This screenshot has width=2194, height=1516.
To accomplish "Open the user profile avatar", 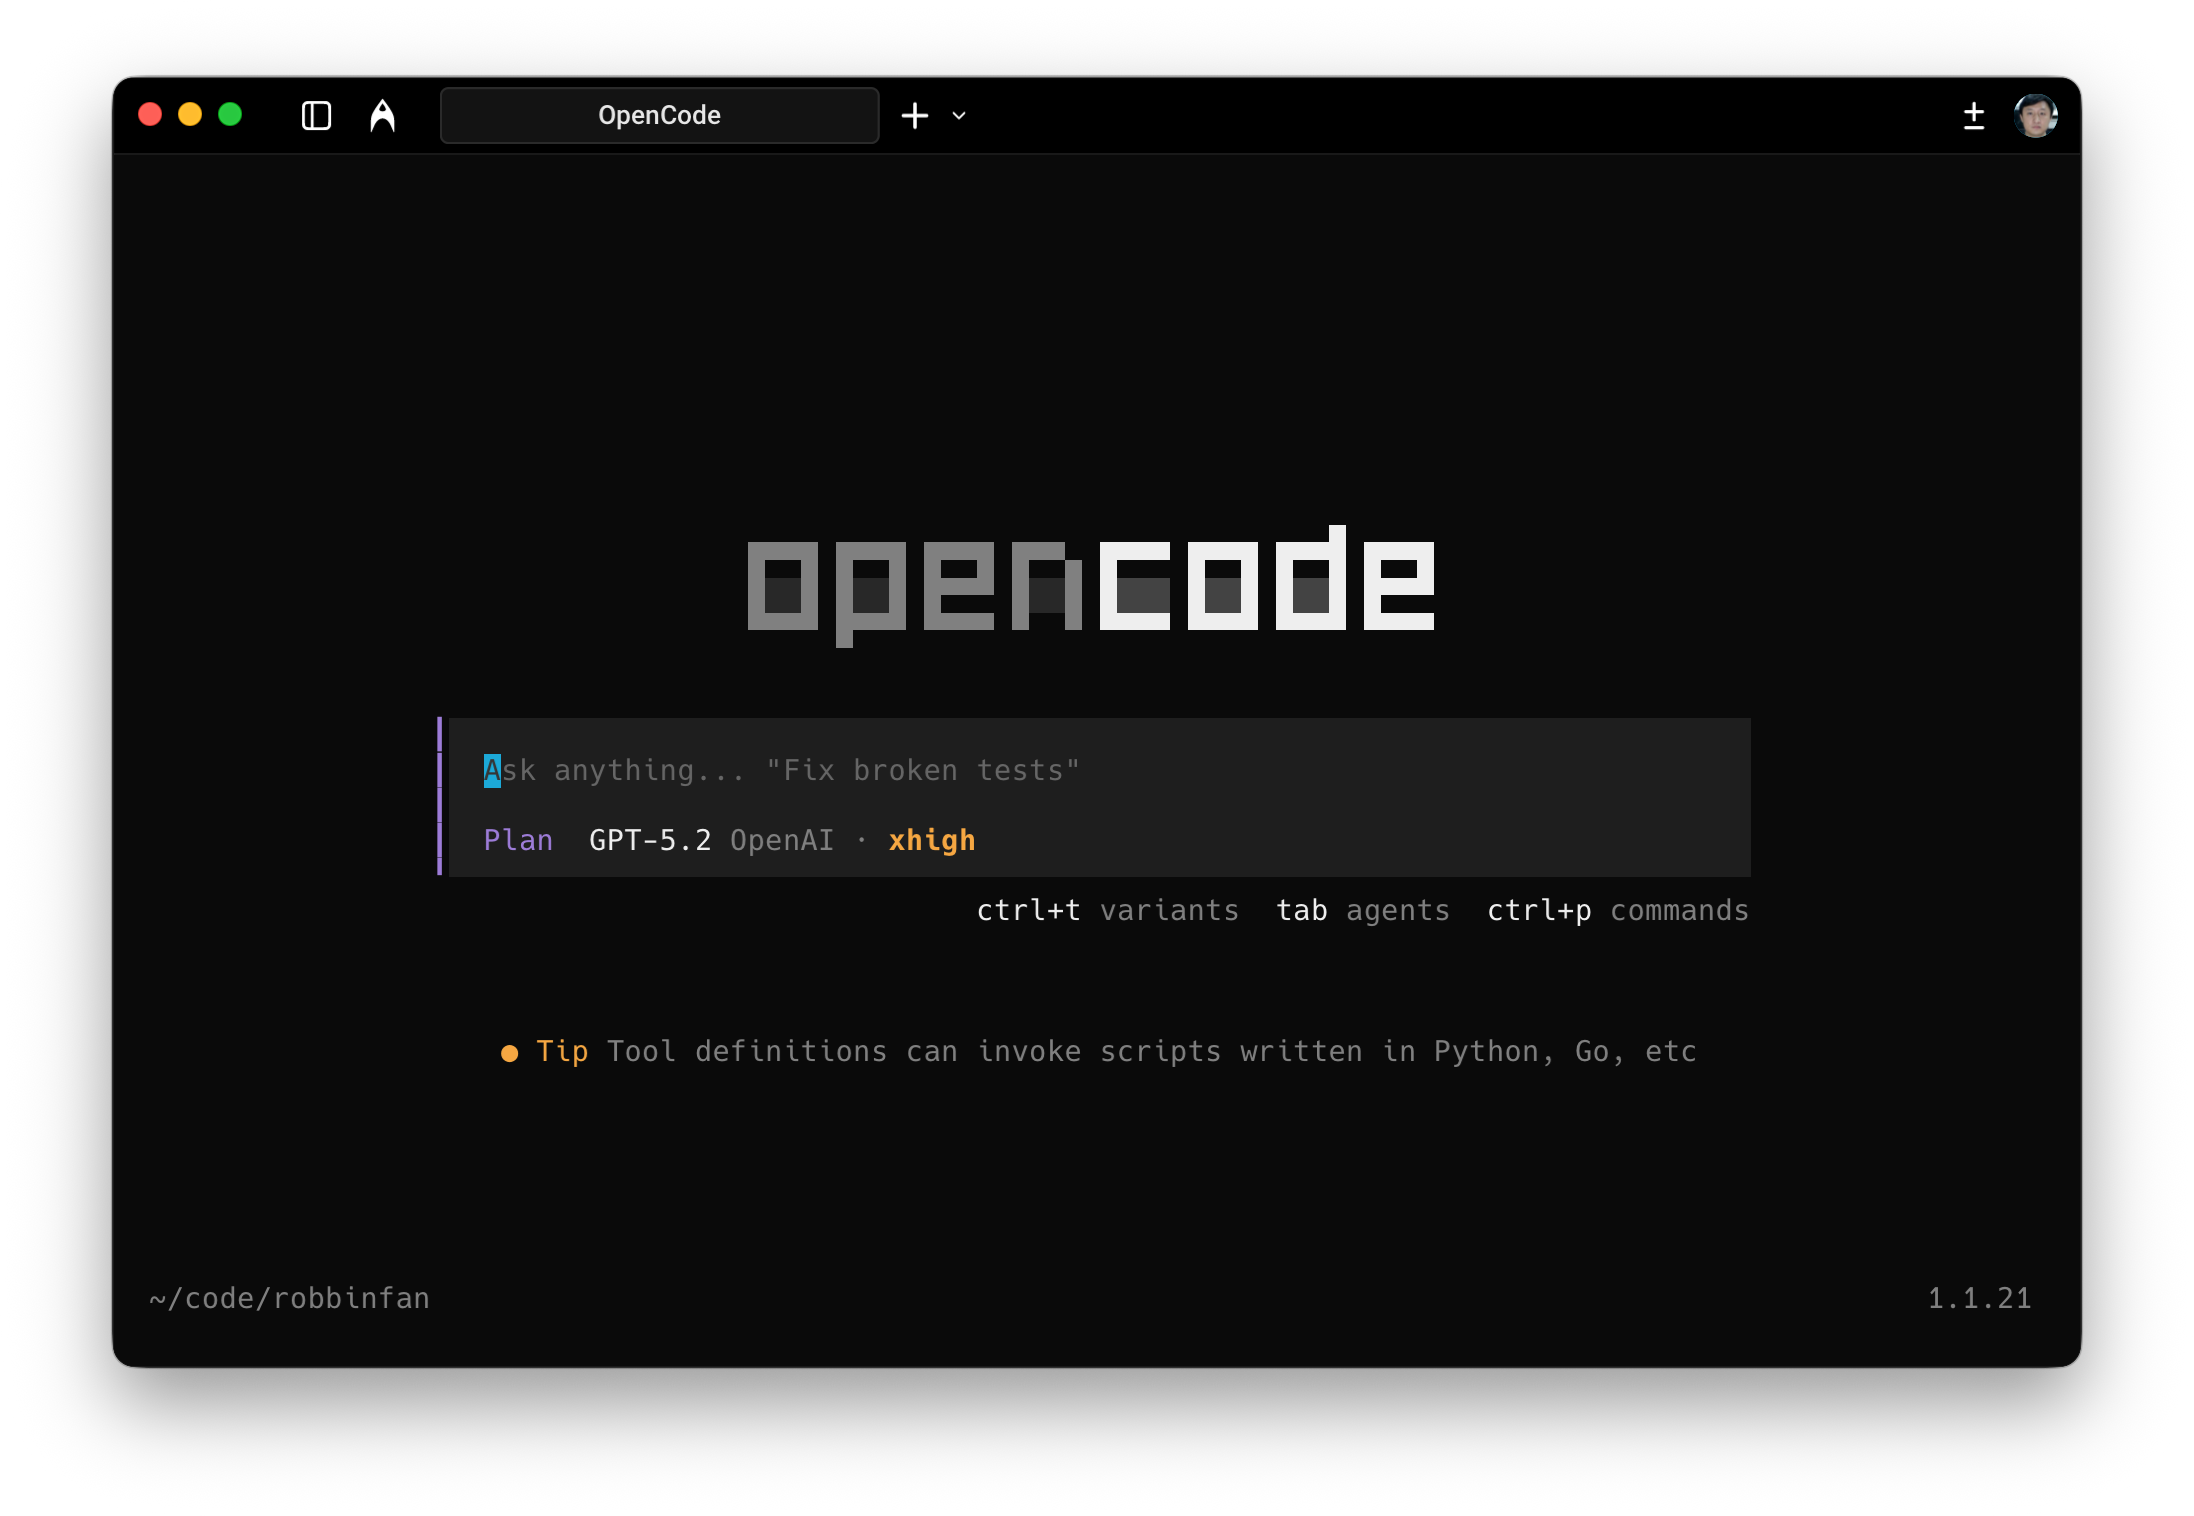I will (x=2035, y=116).
